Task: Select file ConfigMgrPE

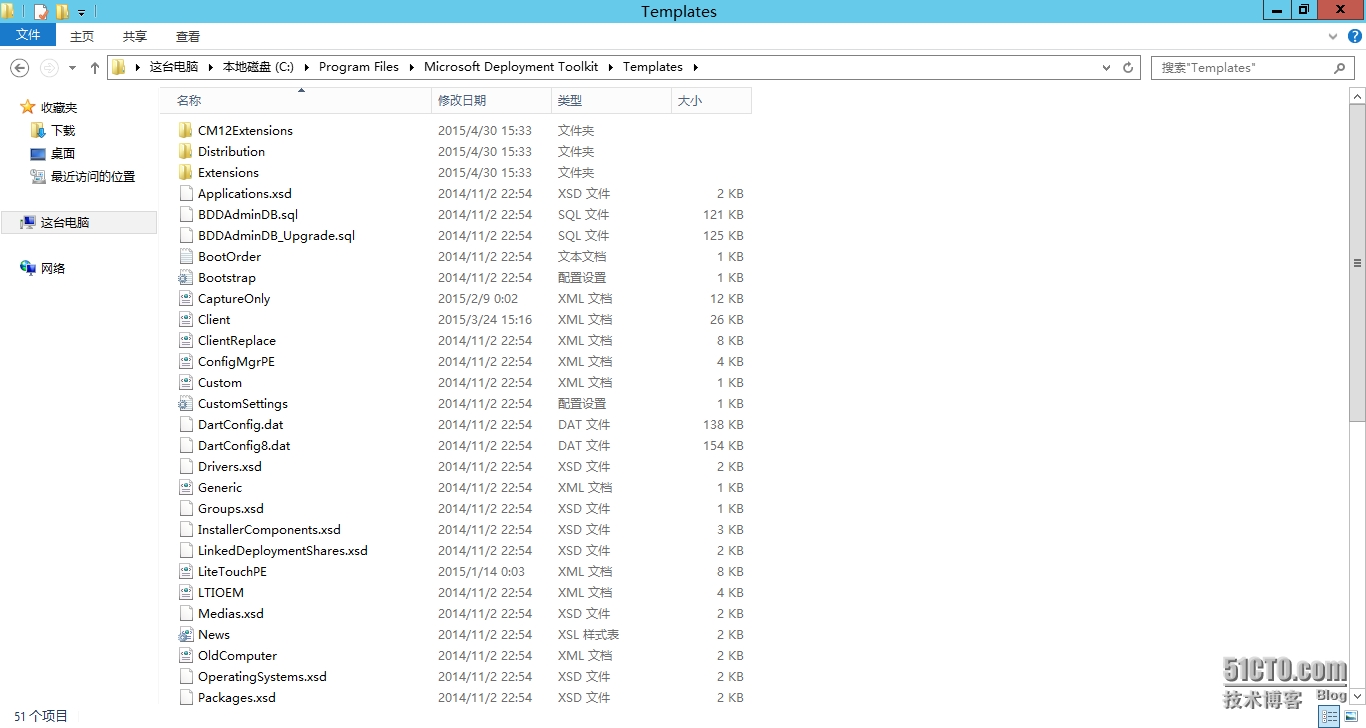Action: point(236,361)
